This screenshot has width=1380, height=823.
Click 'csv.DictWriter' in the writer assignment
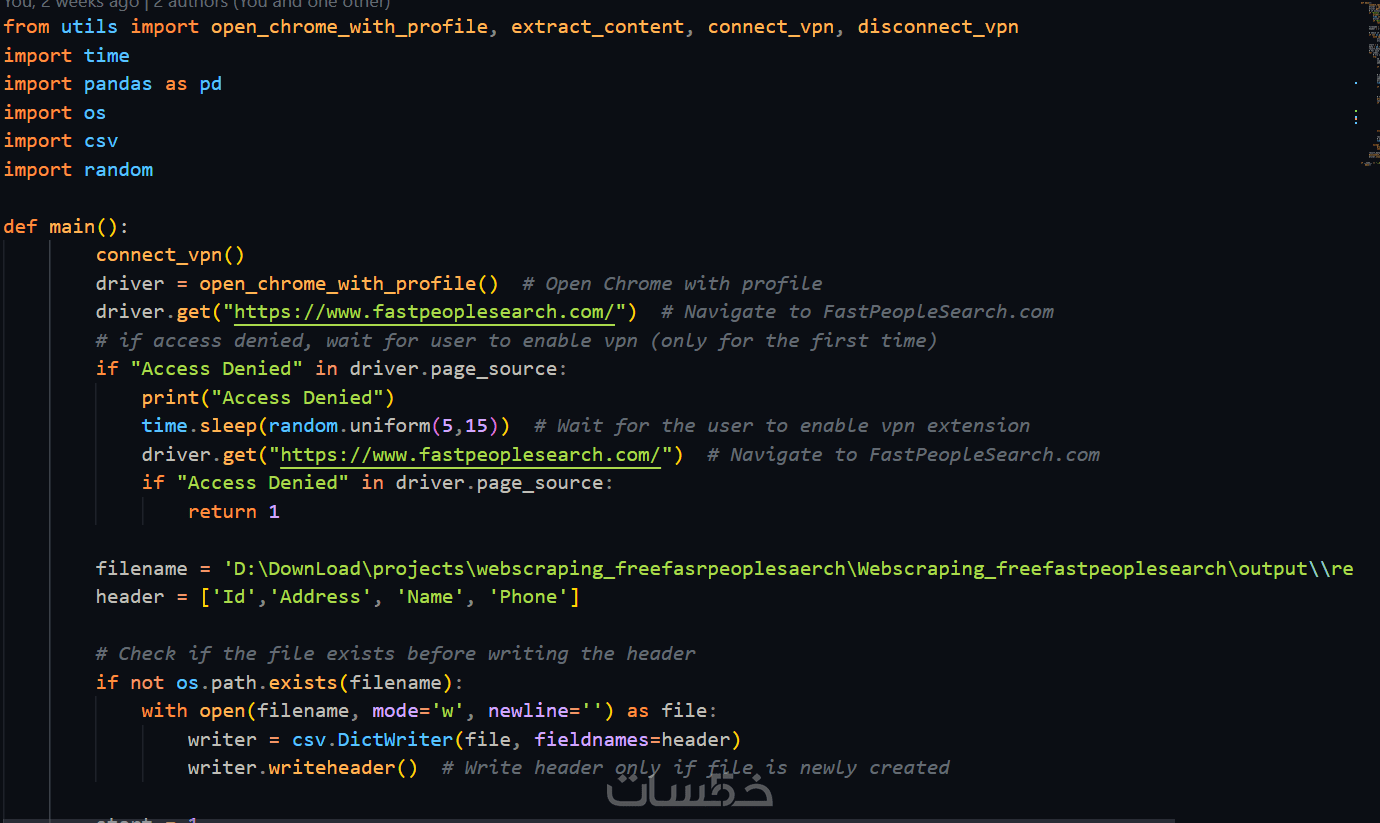(x=372, y=740)
